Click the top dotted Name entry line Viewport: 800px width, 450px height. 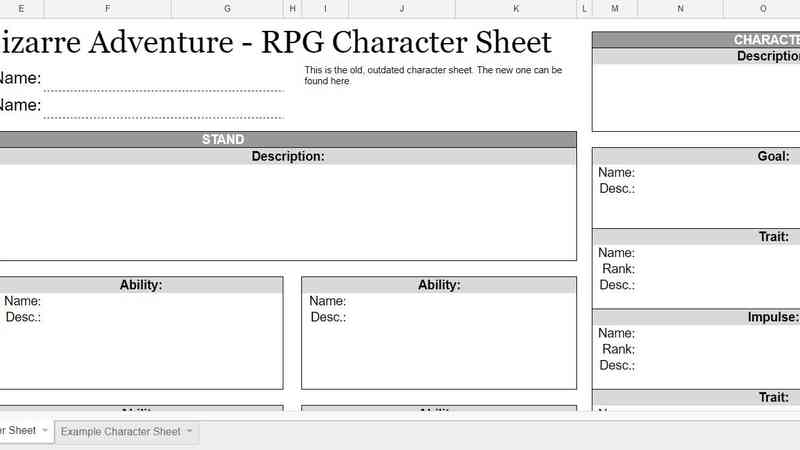[x=163, y=80]
